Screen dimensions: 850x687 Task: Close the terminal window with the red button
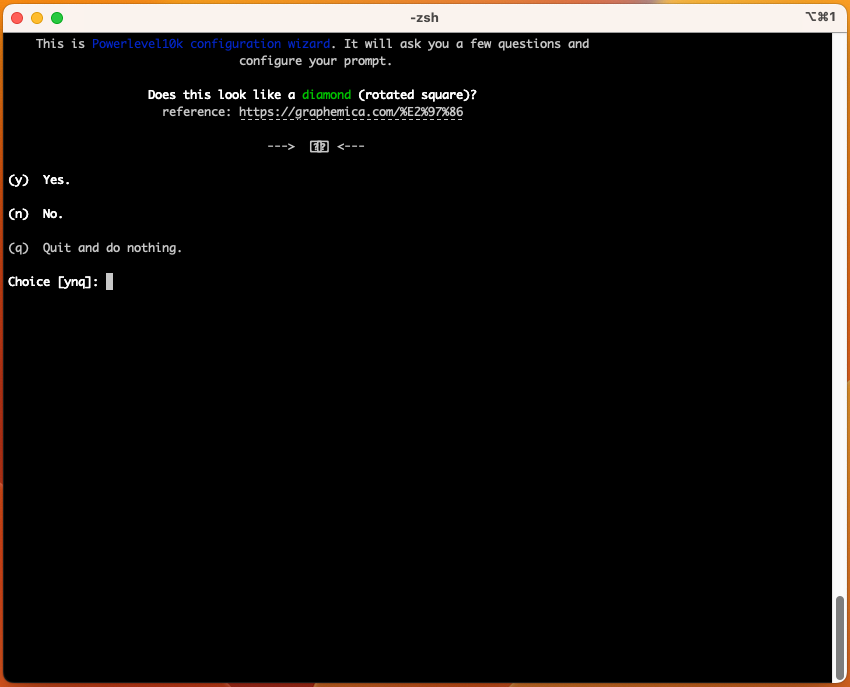(x=17, y=18)
